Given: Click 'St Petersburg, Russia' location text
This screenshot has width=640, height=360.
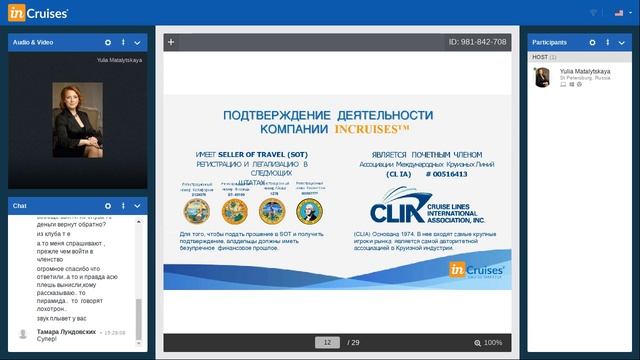Looking at the screenshot, I should [585, 78].
